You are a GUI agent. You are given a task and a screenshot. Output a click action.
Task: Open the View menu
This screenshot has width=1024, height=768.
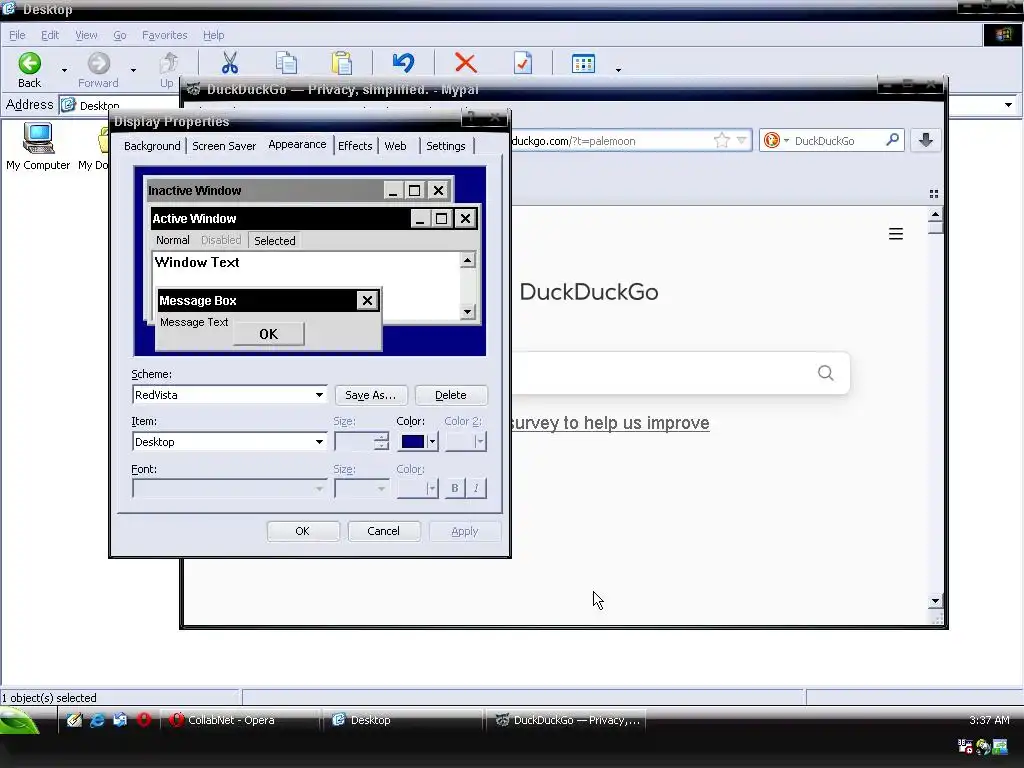[x=86, y=35]
